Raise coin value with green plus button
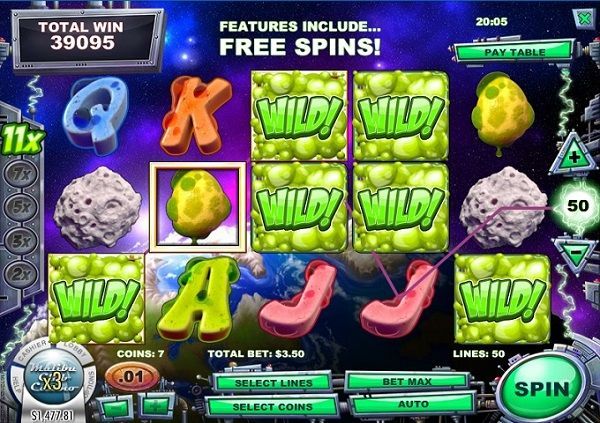600x423 pixels. (156, 406)
